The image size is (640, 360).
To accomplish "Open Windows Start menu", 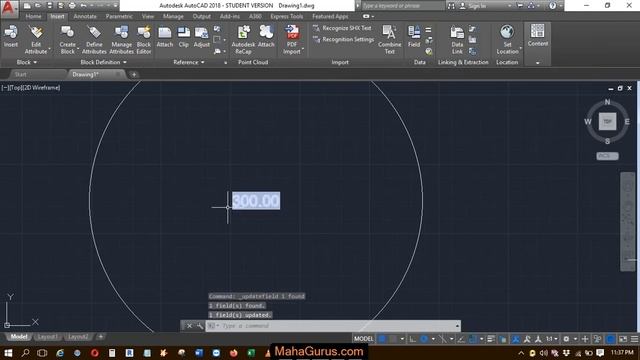I will [x=8, y=353].
